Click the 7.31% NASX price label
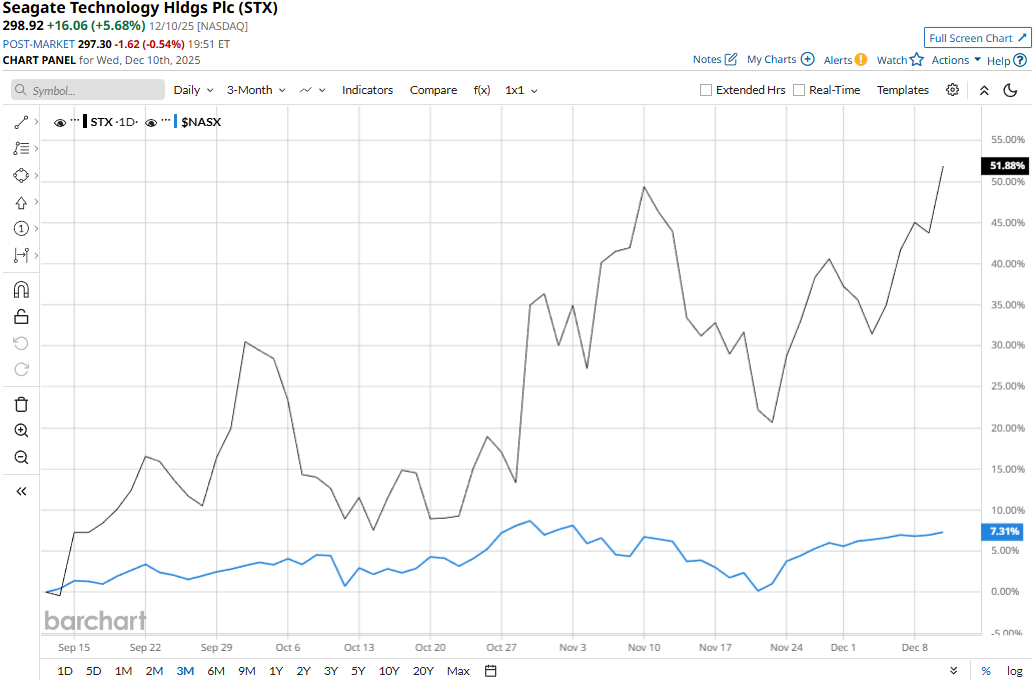This screenshot has height=680, width=1033. (x=1002, y=531)
